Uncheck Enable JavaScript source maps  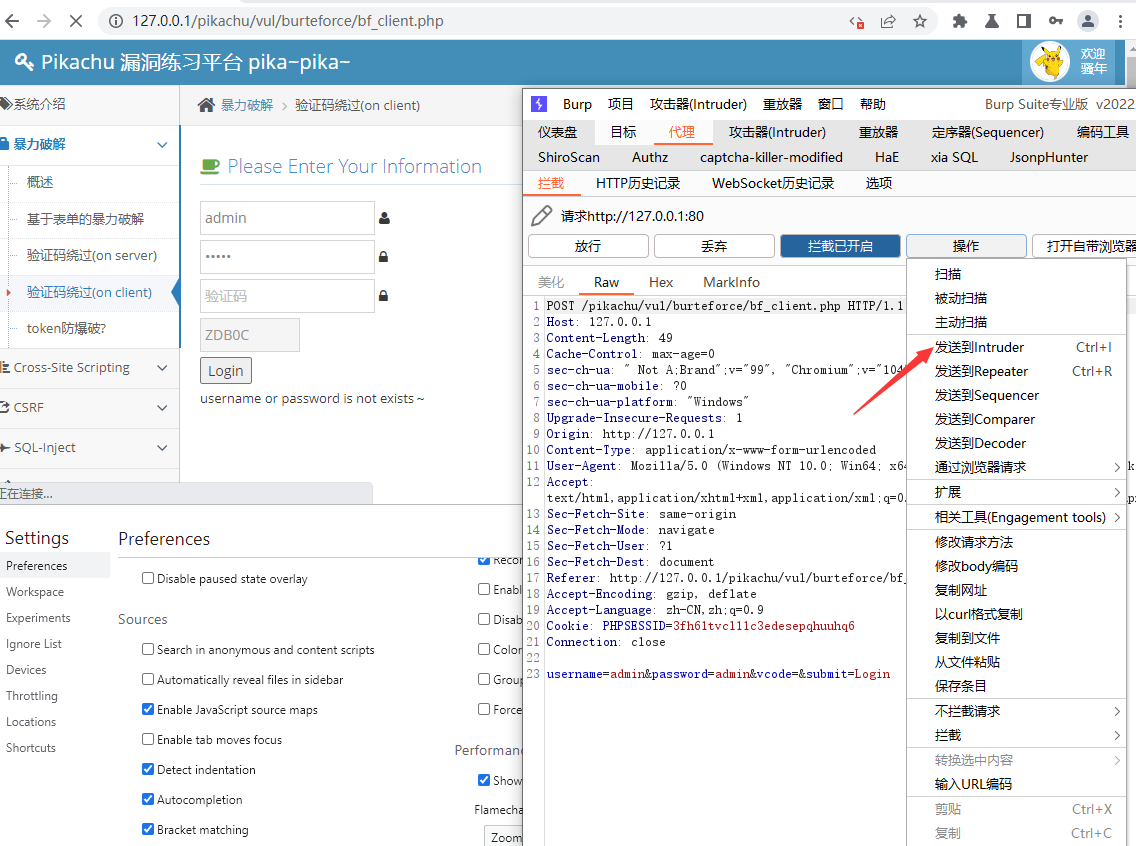[x=148, y=709]
